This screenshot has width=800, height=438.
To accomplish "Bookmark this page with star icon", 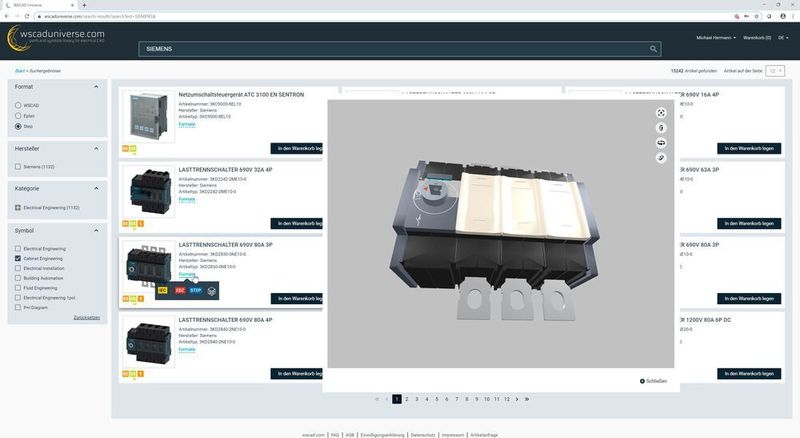I will pos(757,16).
